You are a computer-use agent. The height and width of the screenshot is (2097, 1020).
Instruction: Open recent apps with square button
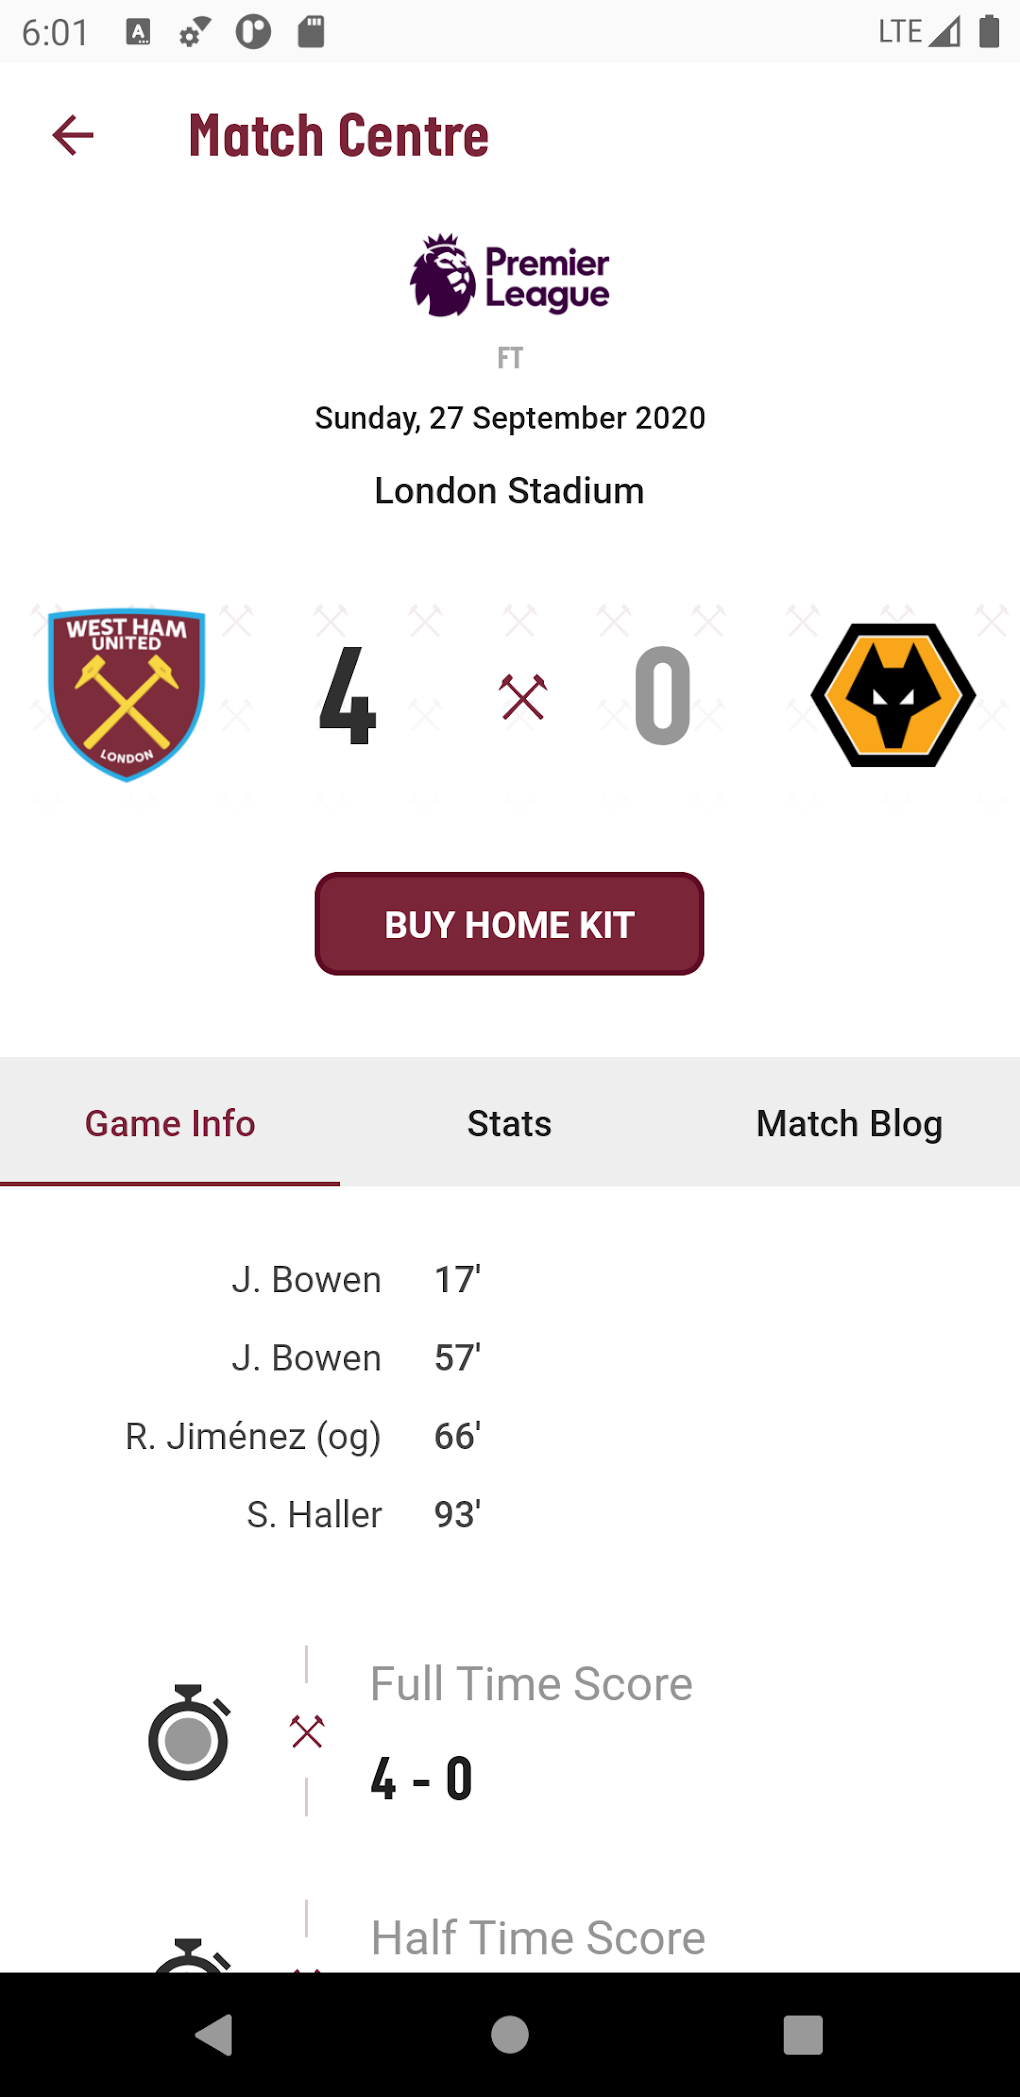(802, 2034)
